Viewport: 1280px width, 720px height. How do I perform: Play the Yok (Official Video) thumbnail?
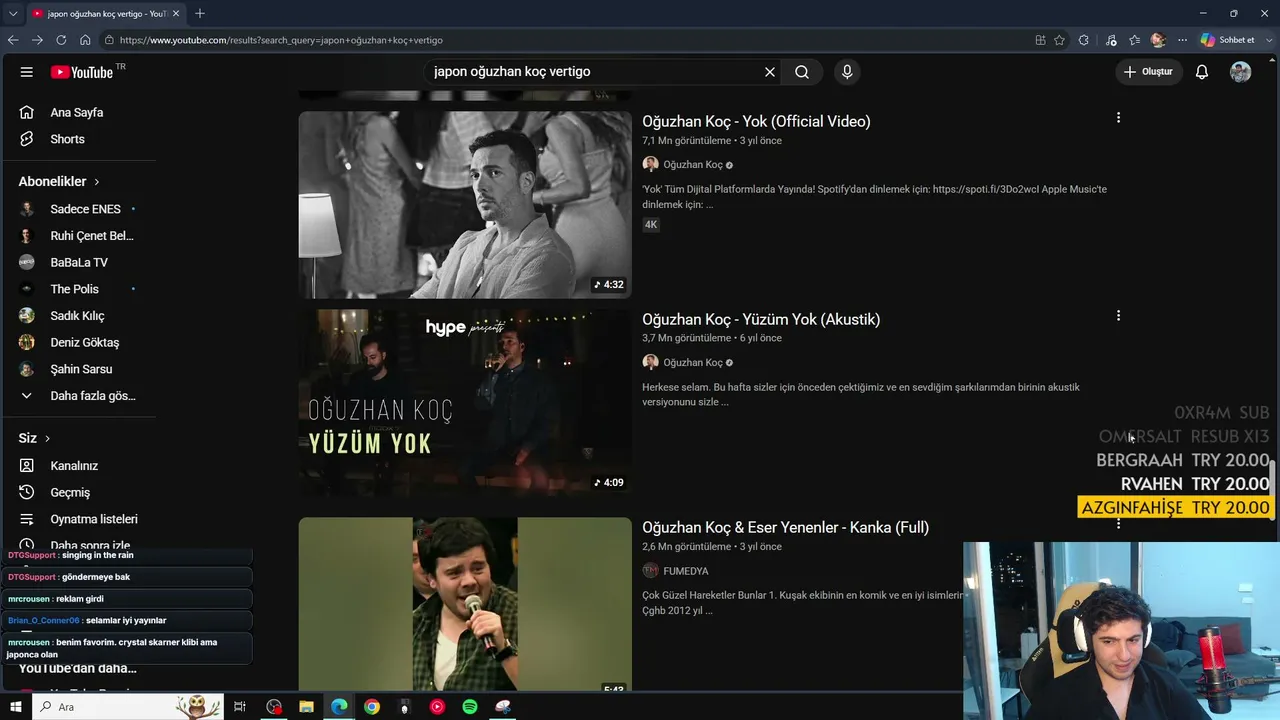tap(465, 204)
